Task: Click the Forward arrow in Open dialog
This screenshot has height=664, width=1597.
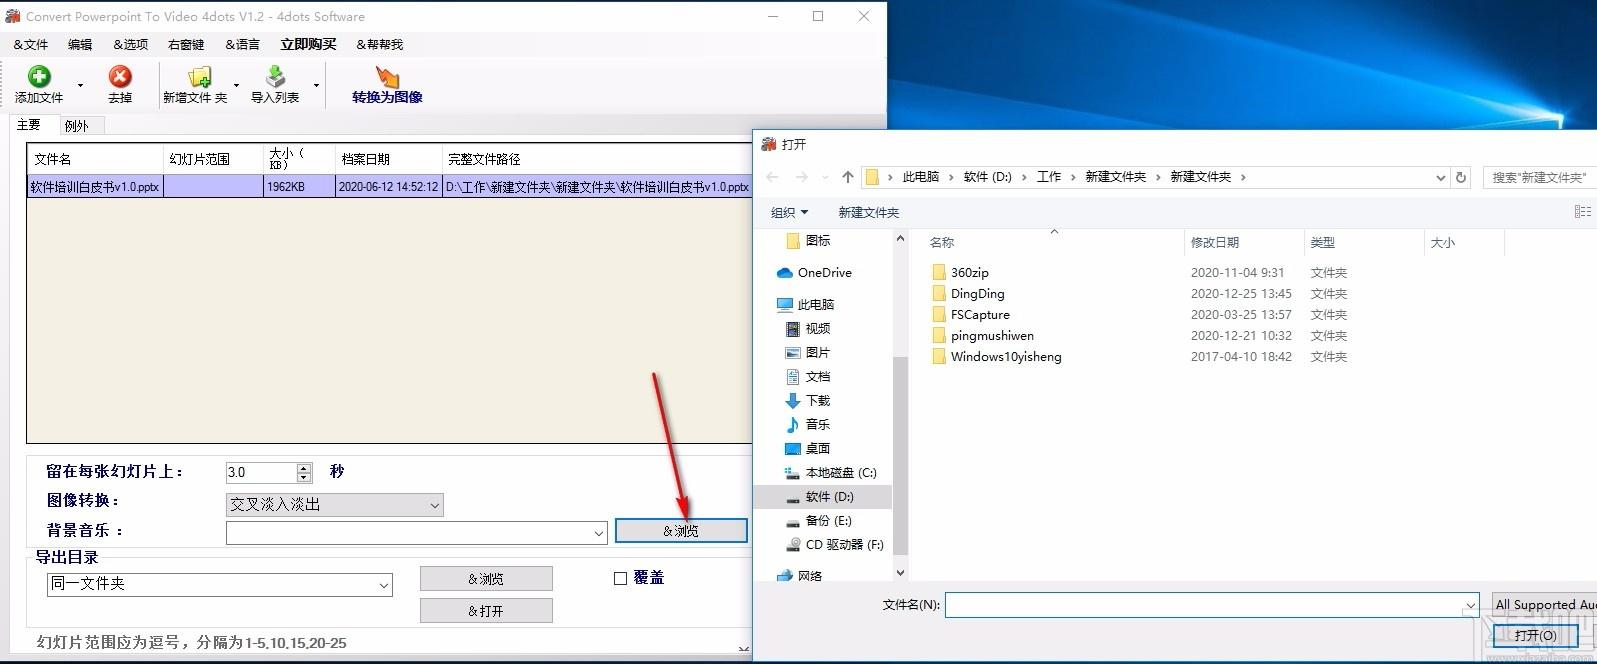Action: tap(801, 177)
